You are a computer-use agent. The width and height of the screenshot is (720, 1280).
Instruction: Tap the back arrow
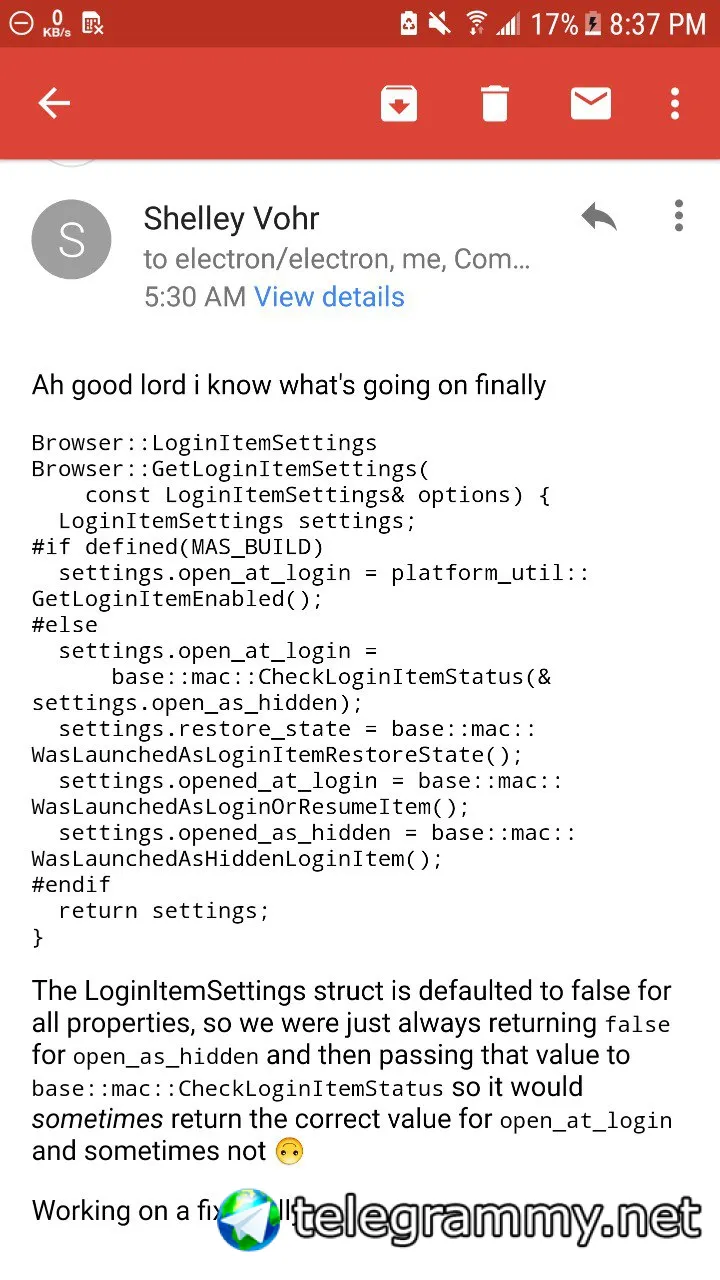tap(54, 103)
